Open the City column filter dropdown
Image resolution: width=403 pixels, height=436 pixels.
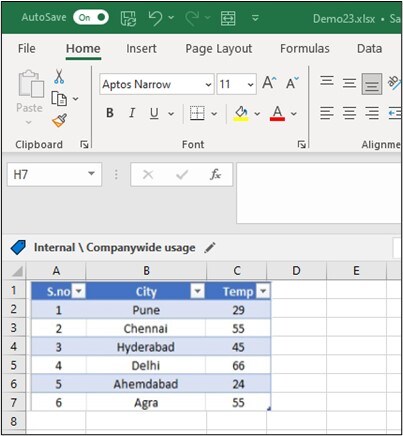[197, 292]
